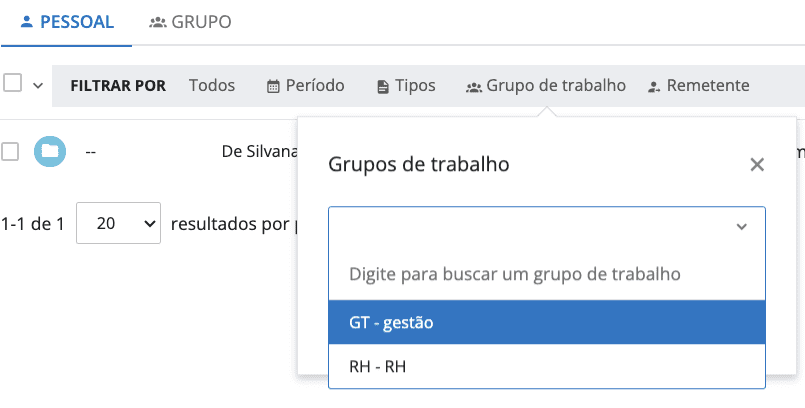Switch to the GRUPO tab

[190, 22]
